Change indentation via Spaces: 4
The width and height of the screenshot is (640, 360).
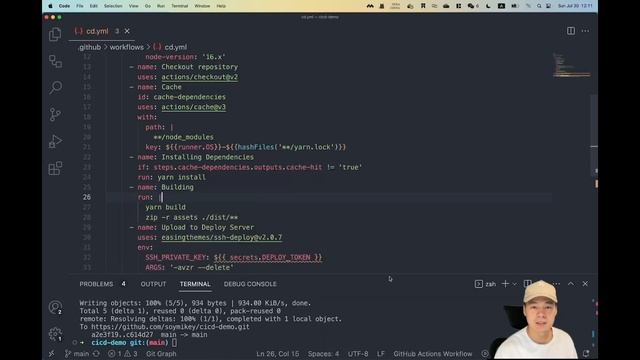click(323, 354)
